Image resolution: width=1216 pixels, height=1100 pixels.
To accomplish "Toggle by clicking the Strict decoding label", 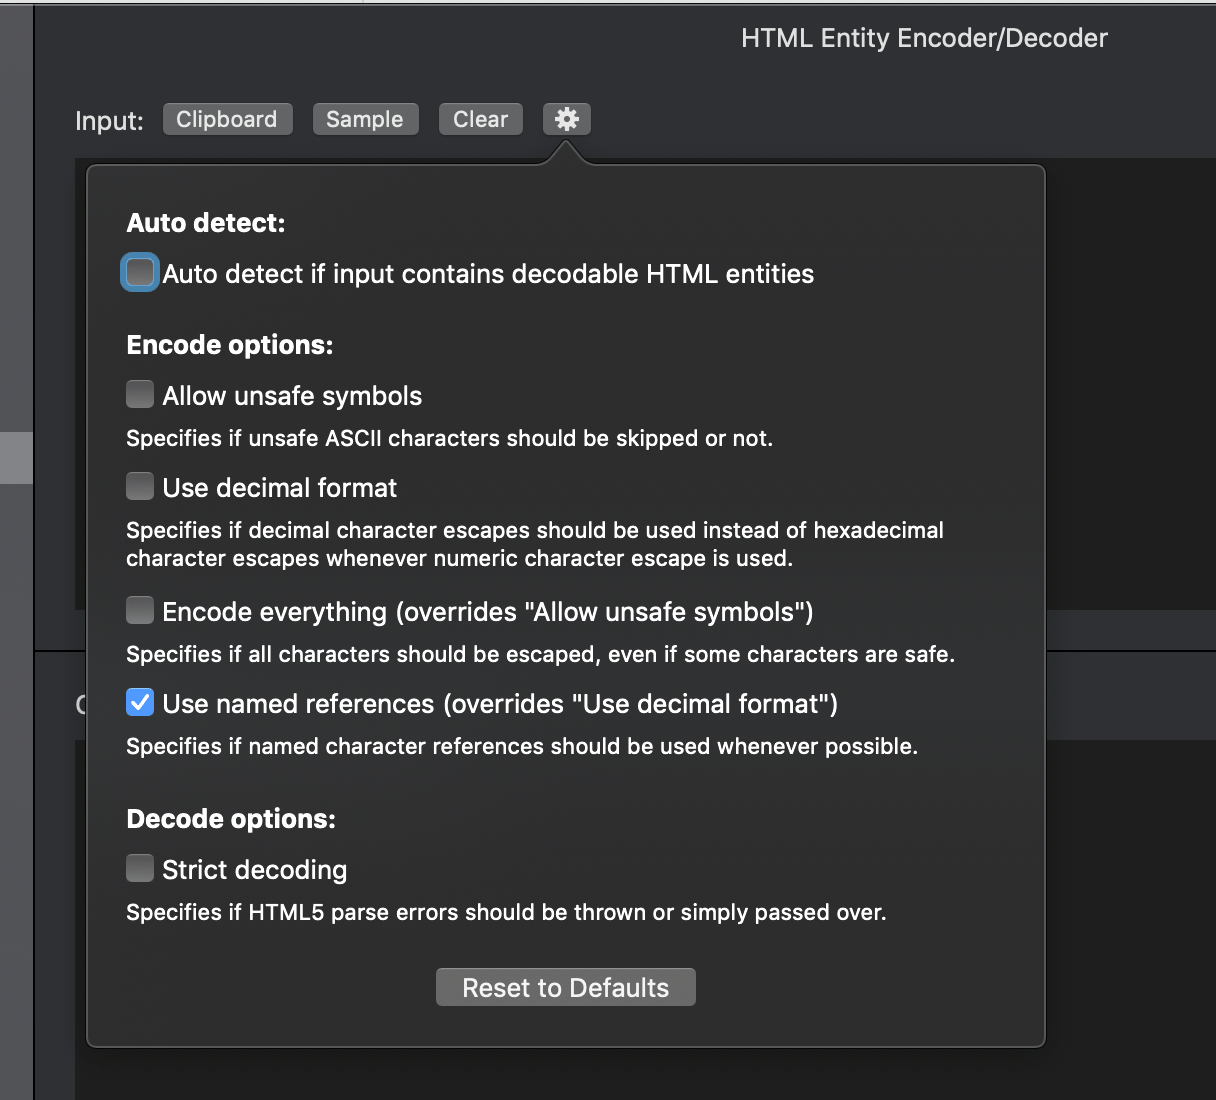I will coord(254,869).
